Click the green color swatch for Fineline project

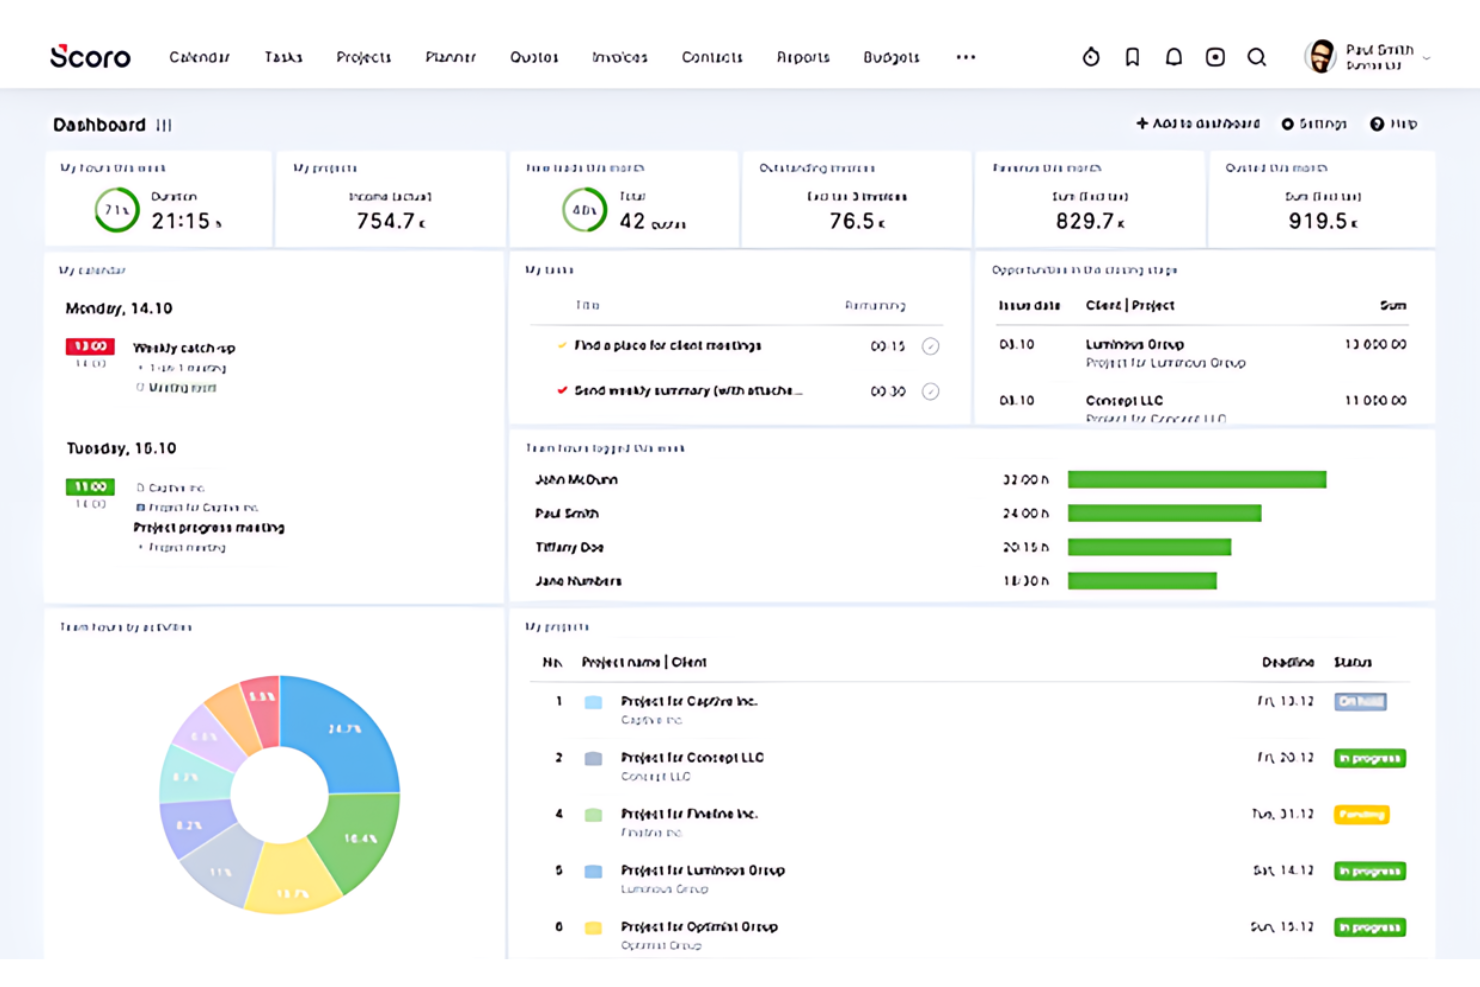click(593, 815)
